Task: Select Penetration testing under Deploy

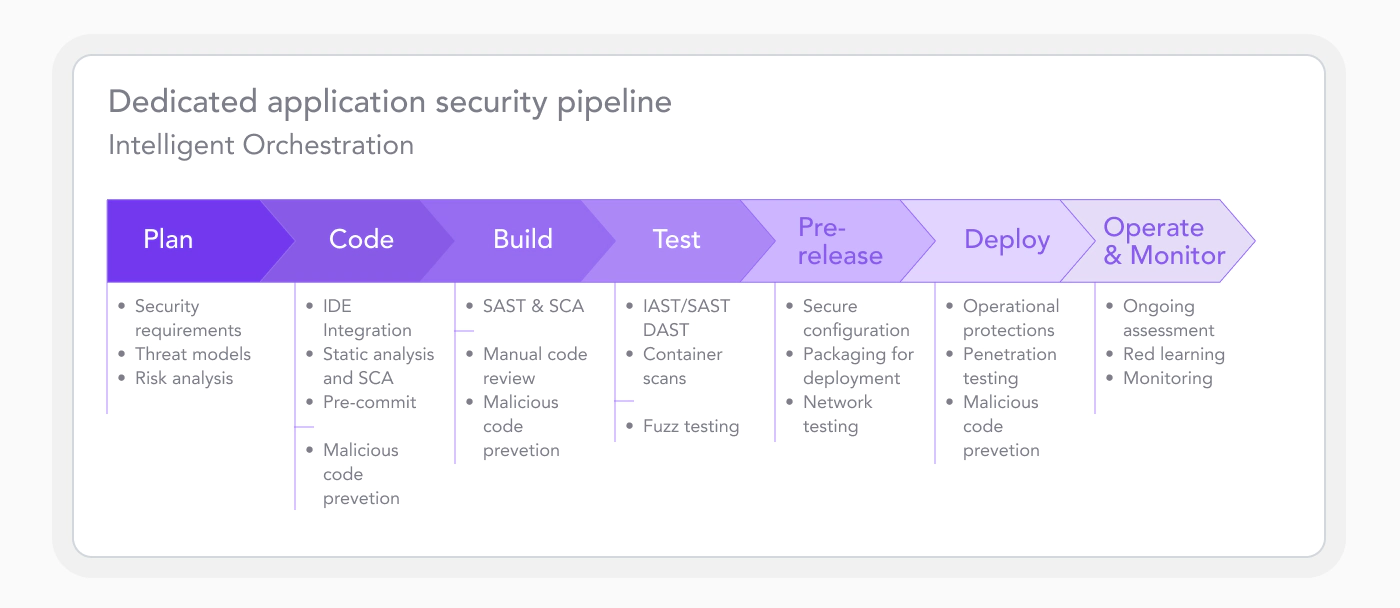Action: click(x=1009, y=366)
